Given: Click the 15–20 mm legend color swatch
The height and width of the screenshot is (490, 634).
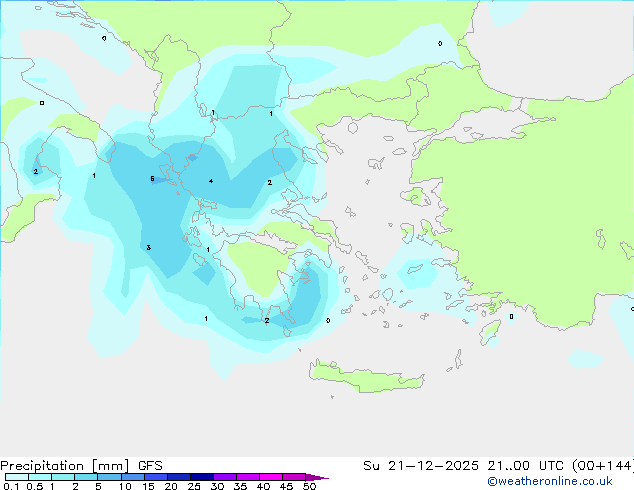Looking at the screenshot, I should [156, 477].
